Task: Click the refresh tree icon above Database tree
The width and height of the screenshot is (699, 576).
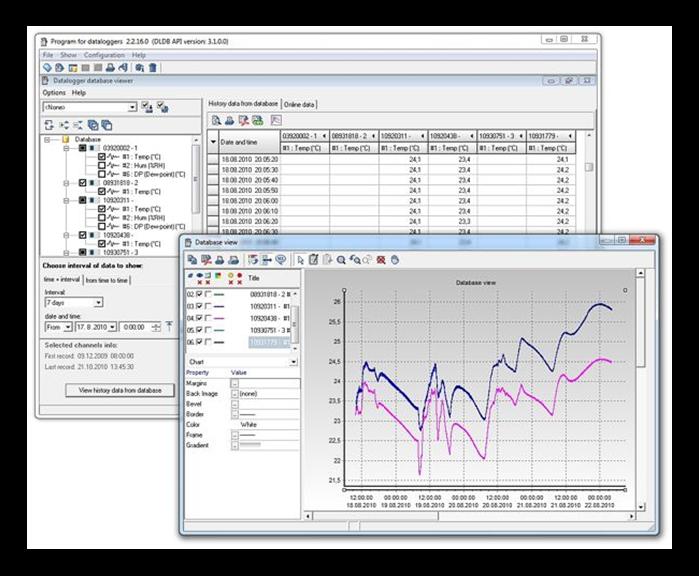Action: [x=49, y=125]
